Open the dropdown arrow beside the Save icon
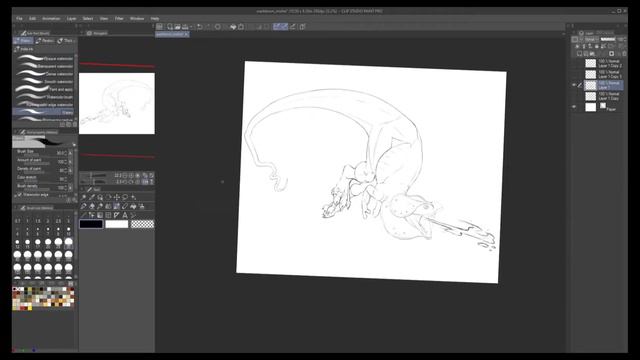 click(x=191, y=27)
